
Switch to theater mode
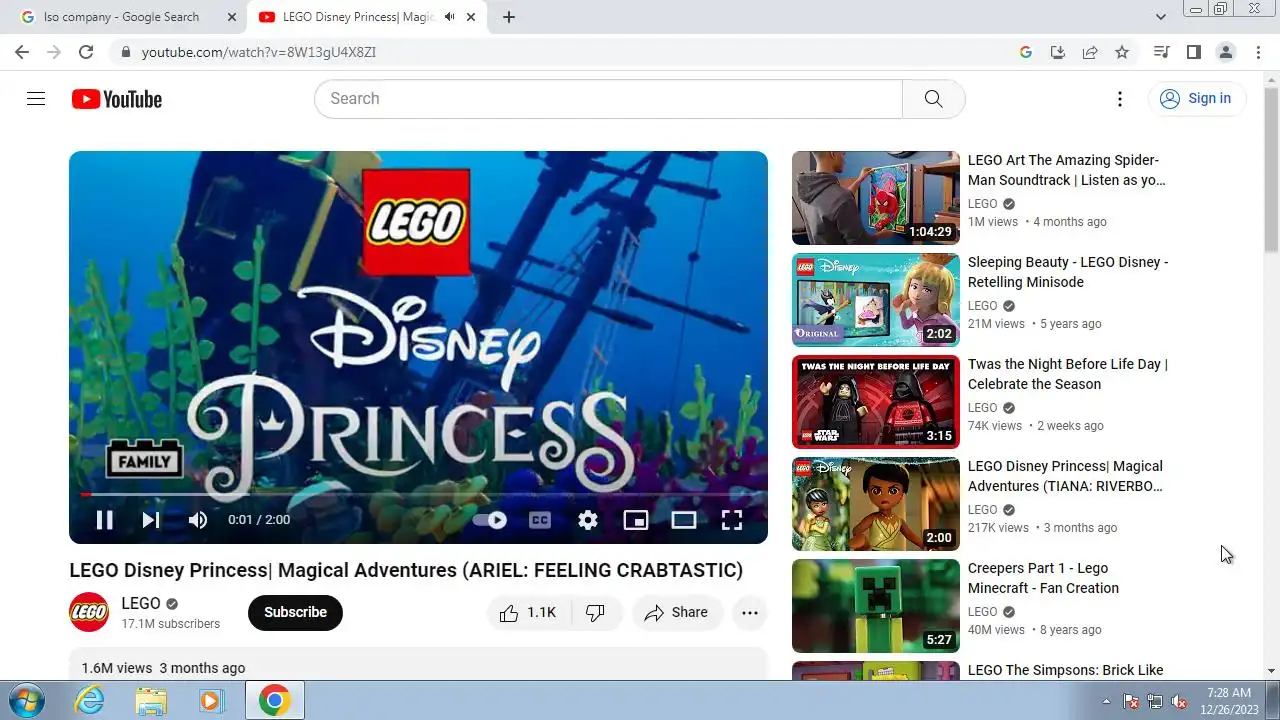pyautogui.click(x=684, y=520)
